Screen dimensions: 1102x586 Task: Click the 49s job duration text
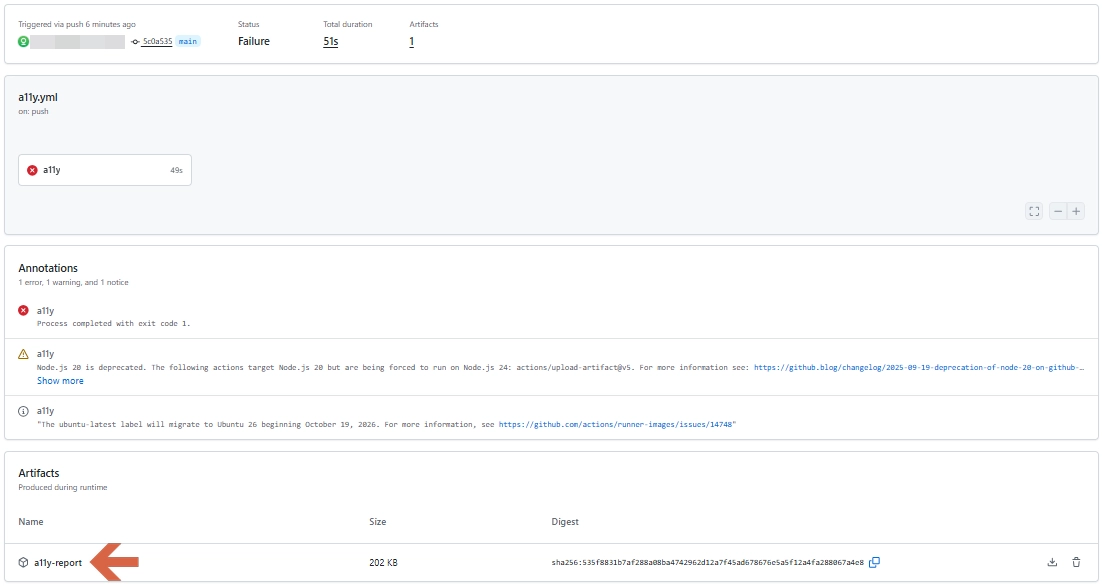176,171
